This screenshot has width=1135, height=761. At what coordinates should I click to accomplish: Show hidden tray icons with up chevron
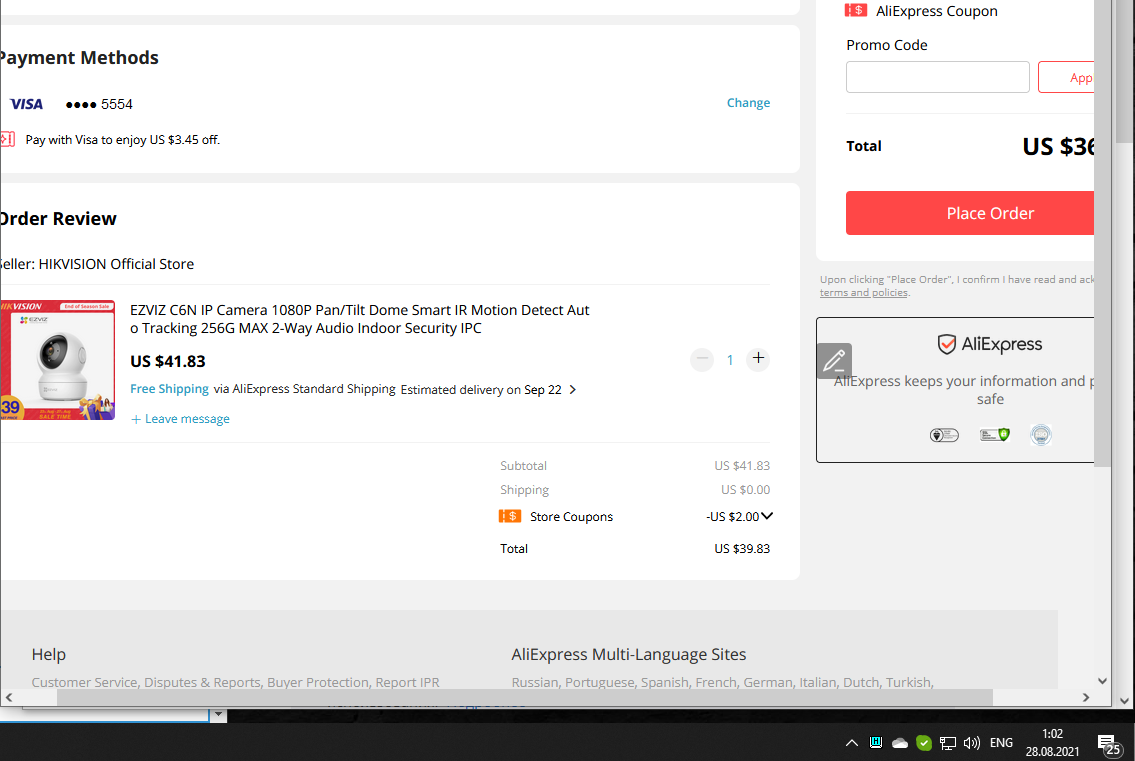[852, 743]
